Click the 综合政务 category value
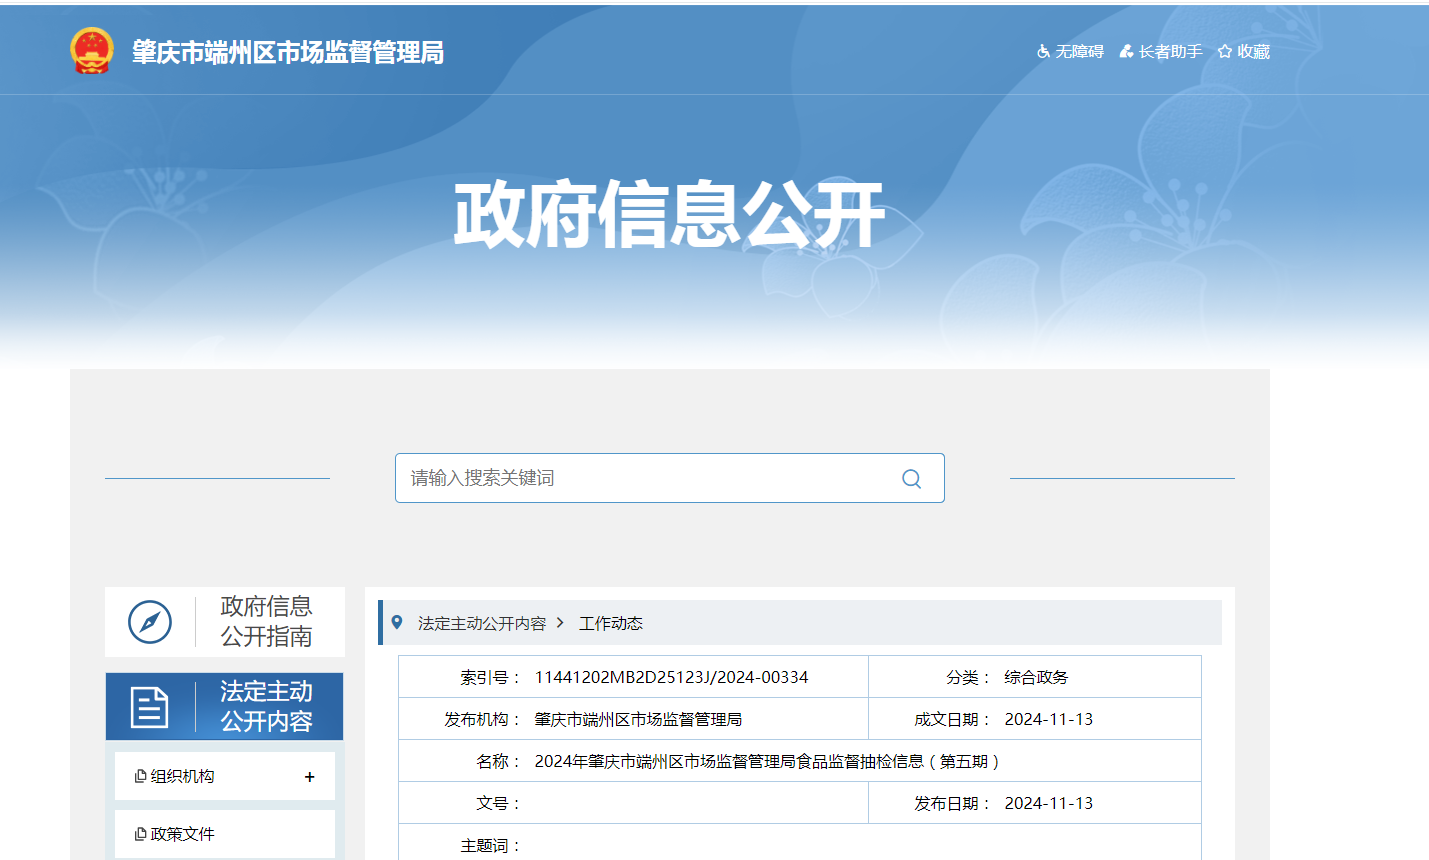Image resolution: width=1429 pixels, height=860 pixels. pos(1036,677)
